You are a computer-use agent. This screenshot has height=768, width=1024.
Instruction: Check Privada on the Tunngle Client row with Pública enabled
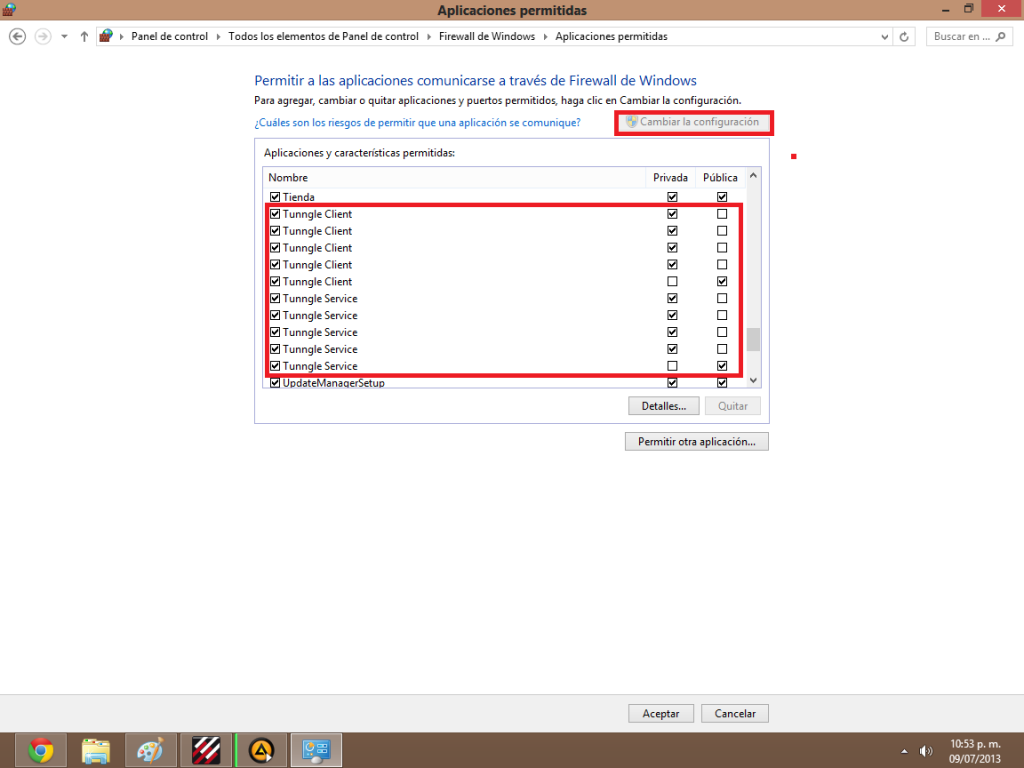pos(672,281)
